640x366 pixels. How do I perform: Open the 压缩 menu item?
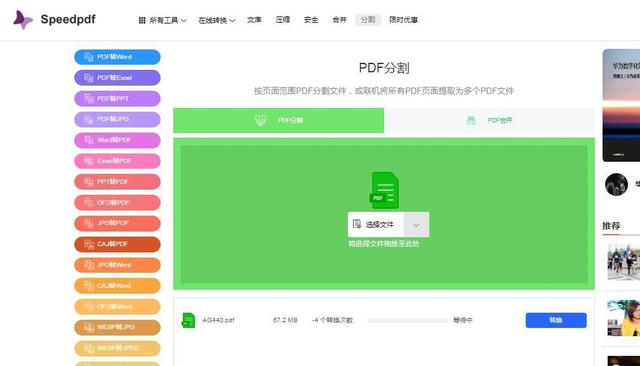point(283,20)
